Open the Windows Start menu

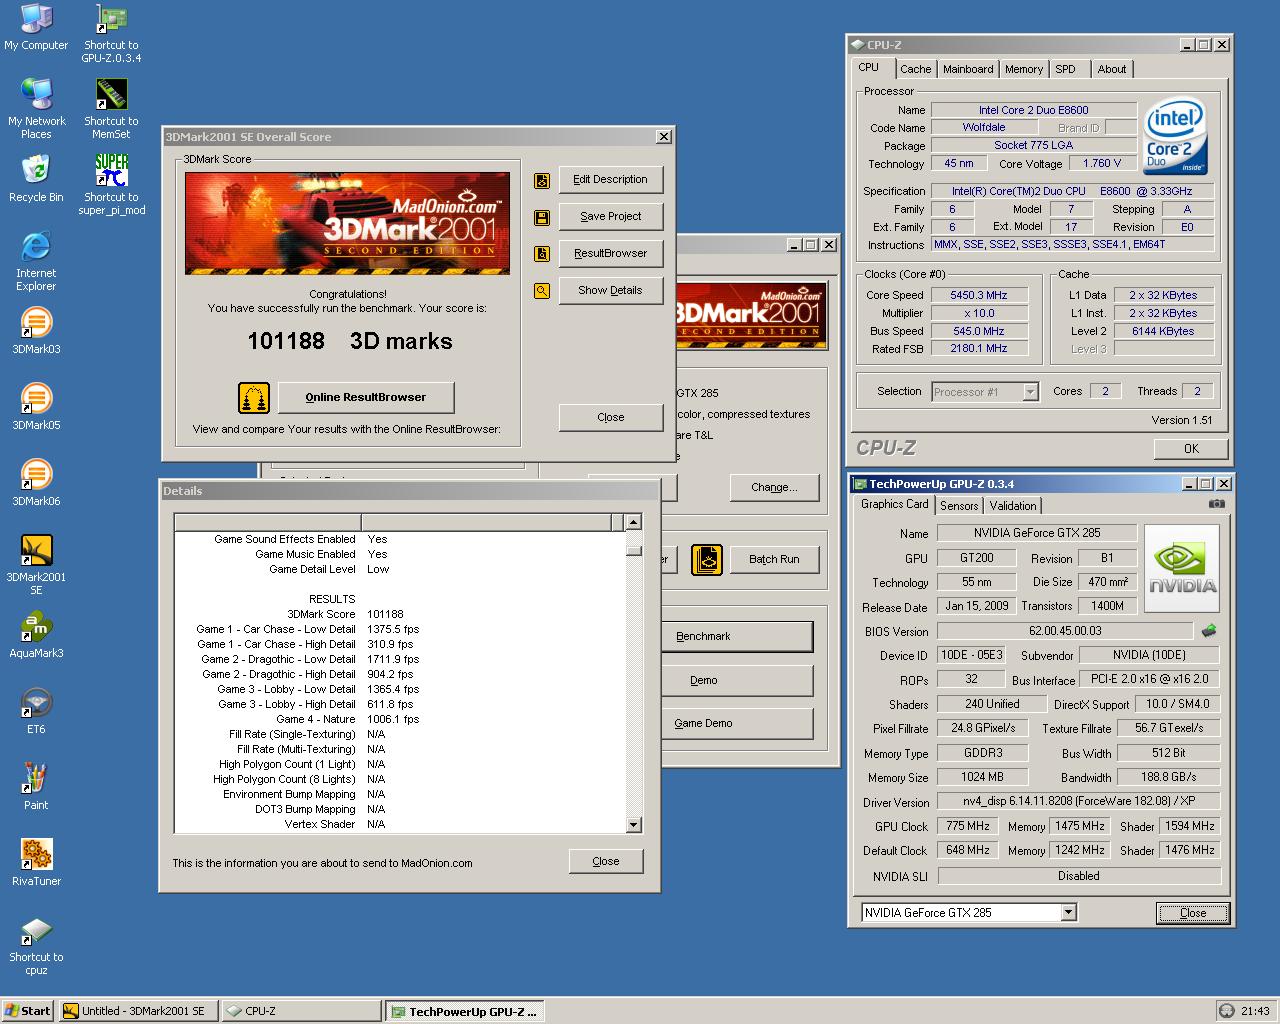click(x=28, y=1011)
